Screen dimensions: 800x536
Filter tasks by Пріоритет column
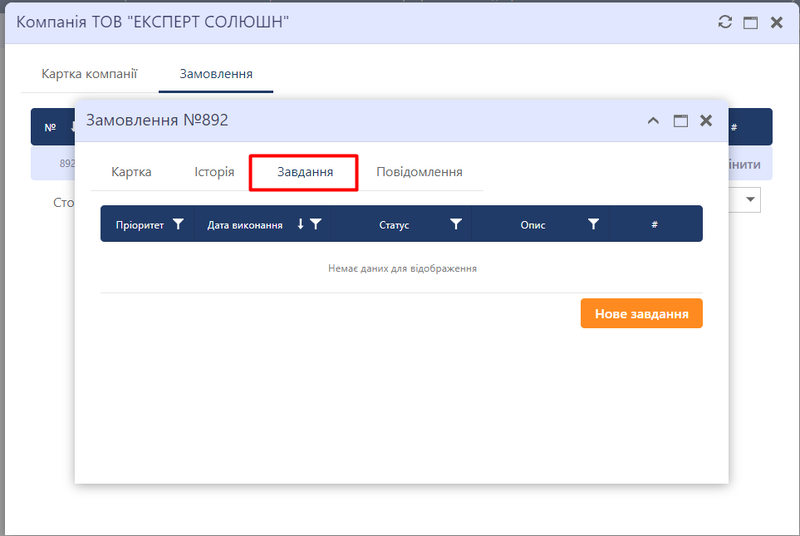point(178,225)
